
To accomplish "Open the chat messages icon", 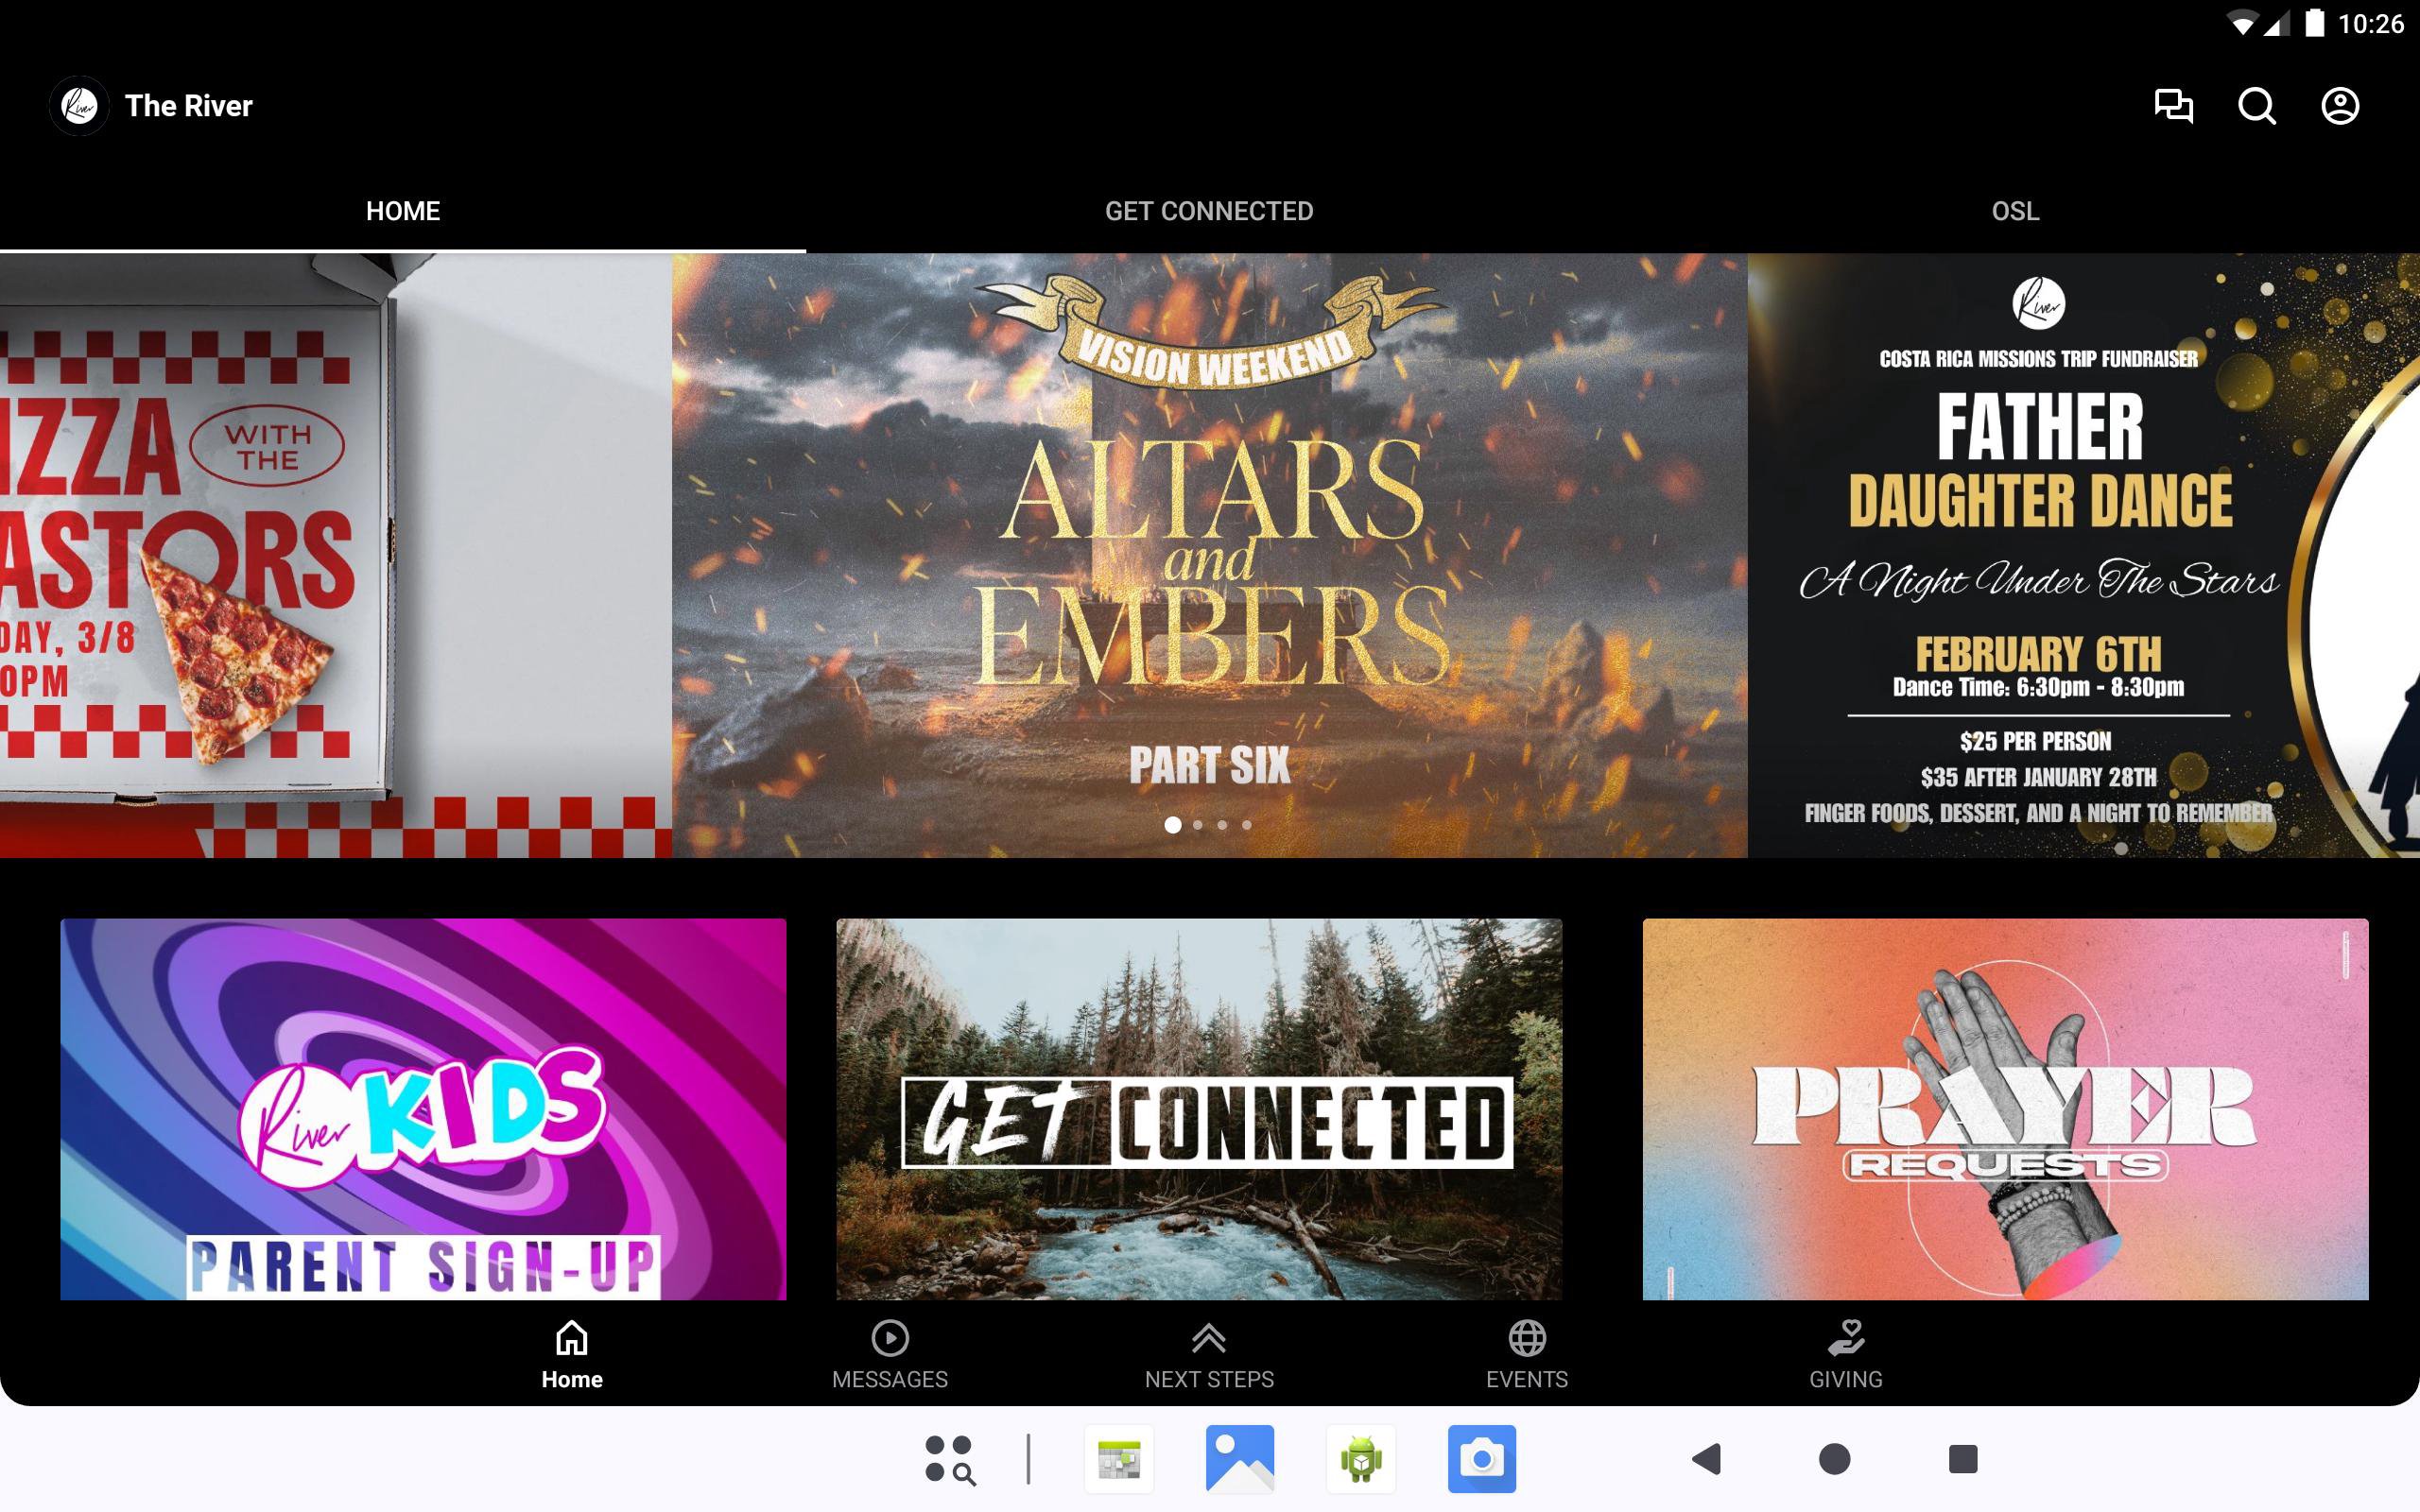I will click(x=2173, y=106).
